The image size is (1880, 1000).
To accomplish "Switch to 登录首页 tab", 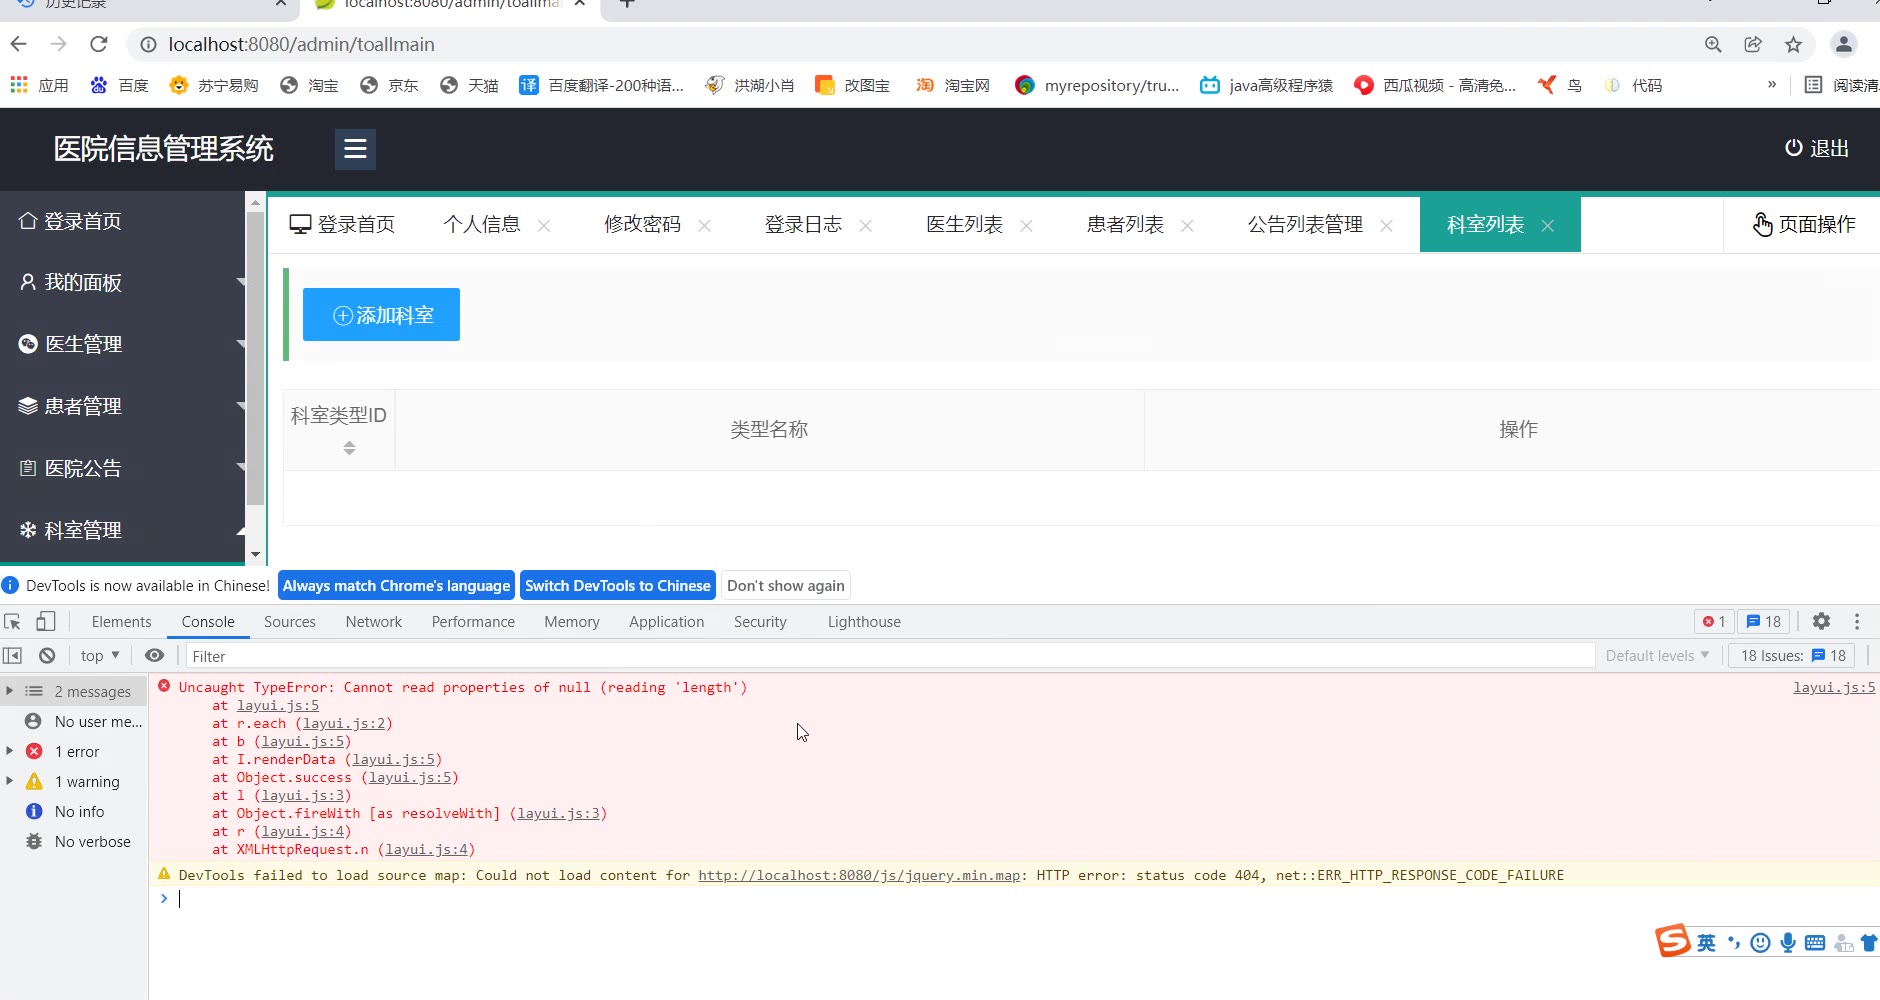I will coord(343,224).
